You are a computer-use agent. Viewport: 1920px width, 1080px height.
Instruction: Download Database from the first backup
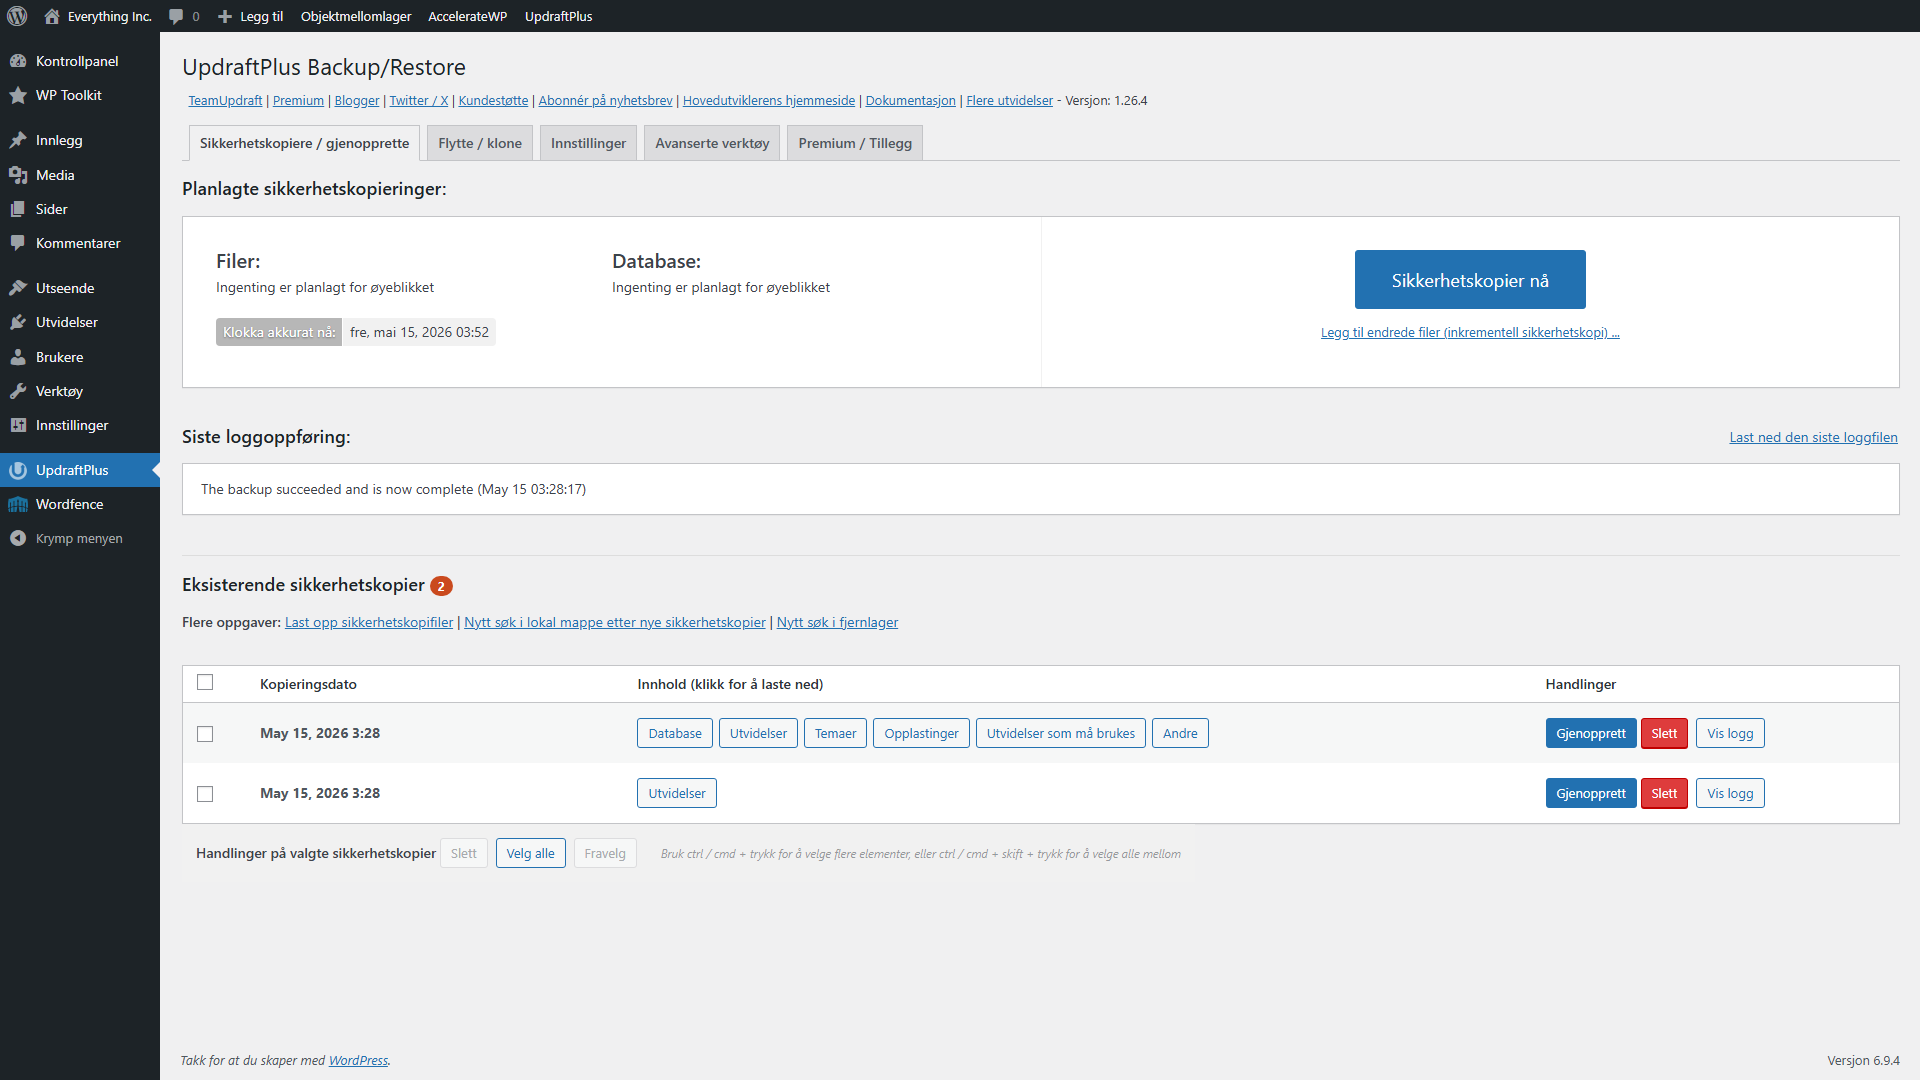[x=675, y=733]
